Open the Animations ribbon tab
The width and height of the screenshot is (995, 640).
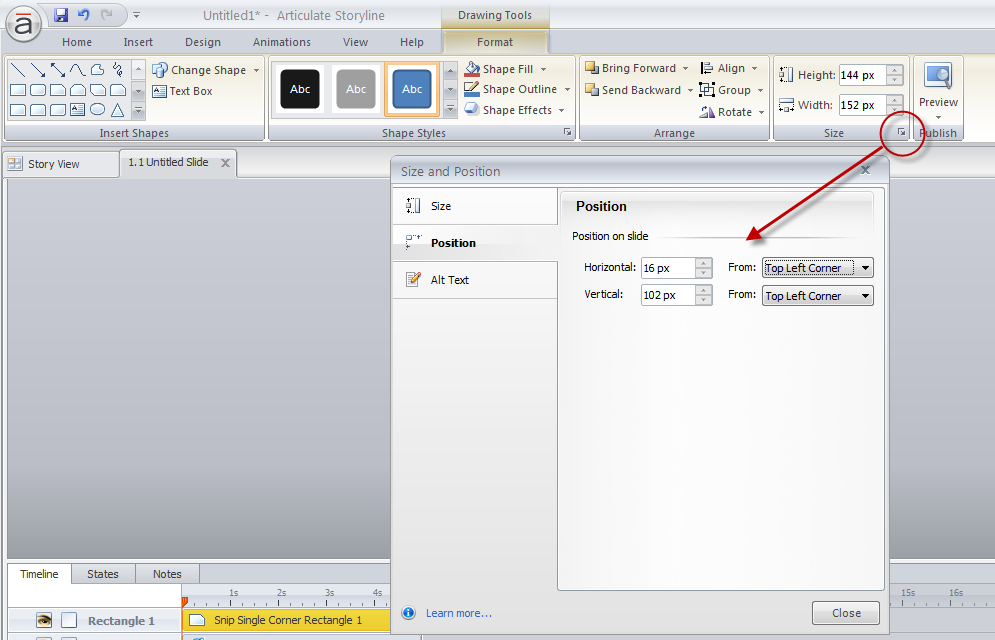(x=282, y=42)
